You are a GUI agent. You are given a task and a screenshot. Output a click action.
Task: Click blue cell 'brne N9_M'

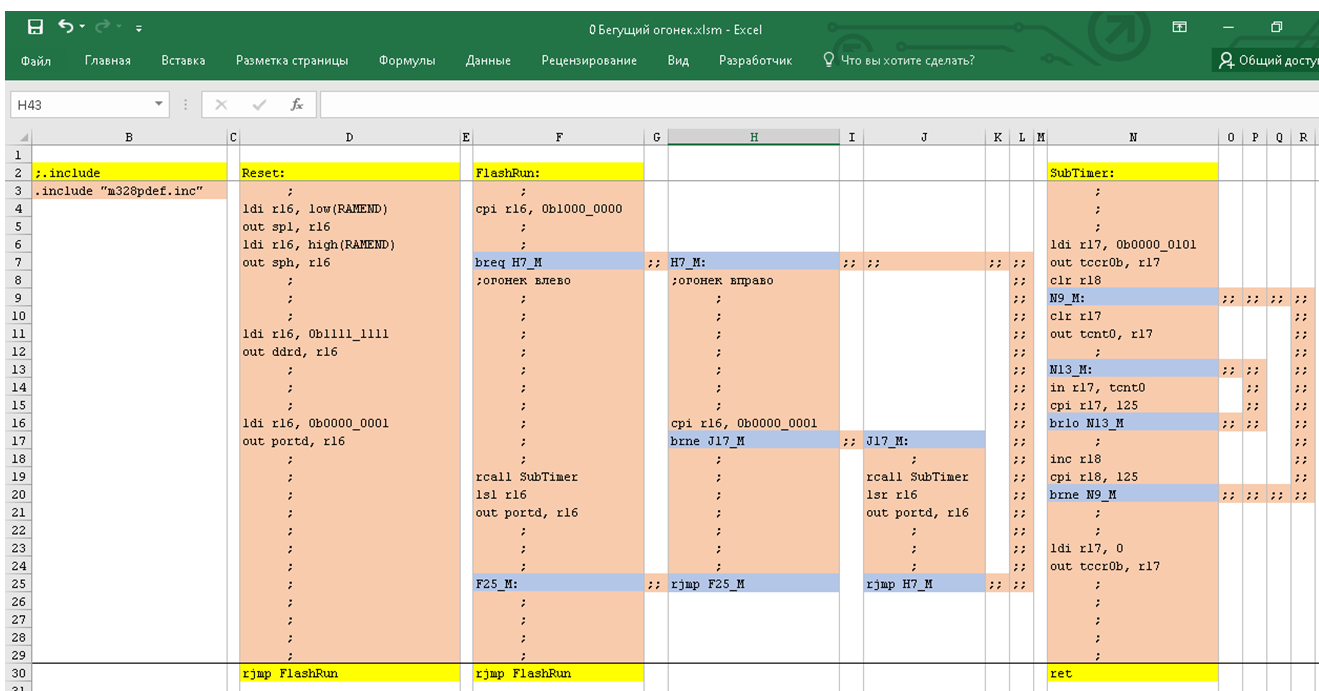(x=1133, y=495)
